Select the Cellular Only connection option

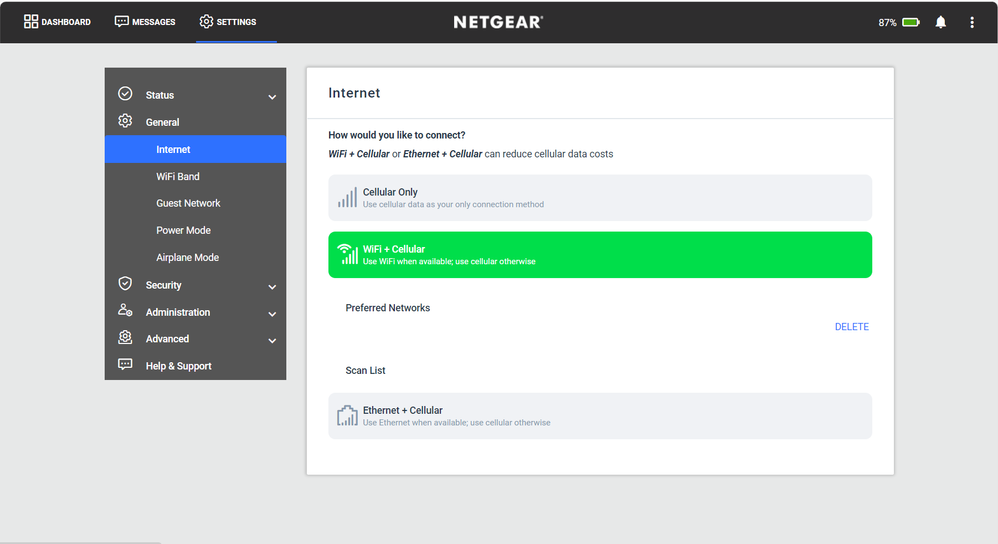[x=599, y=198]
